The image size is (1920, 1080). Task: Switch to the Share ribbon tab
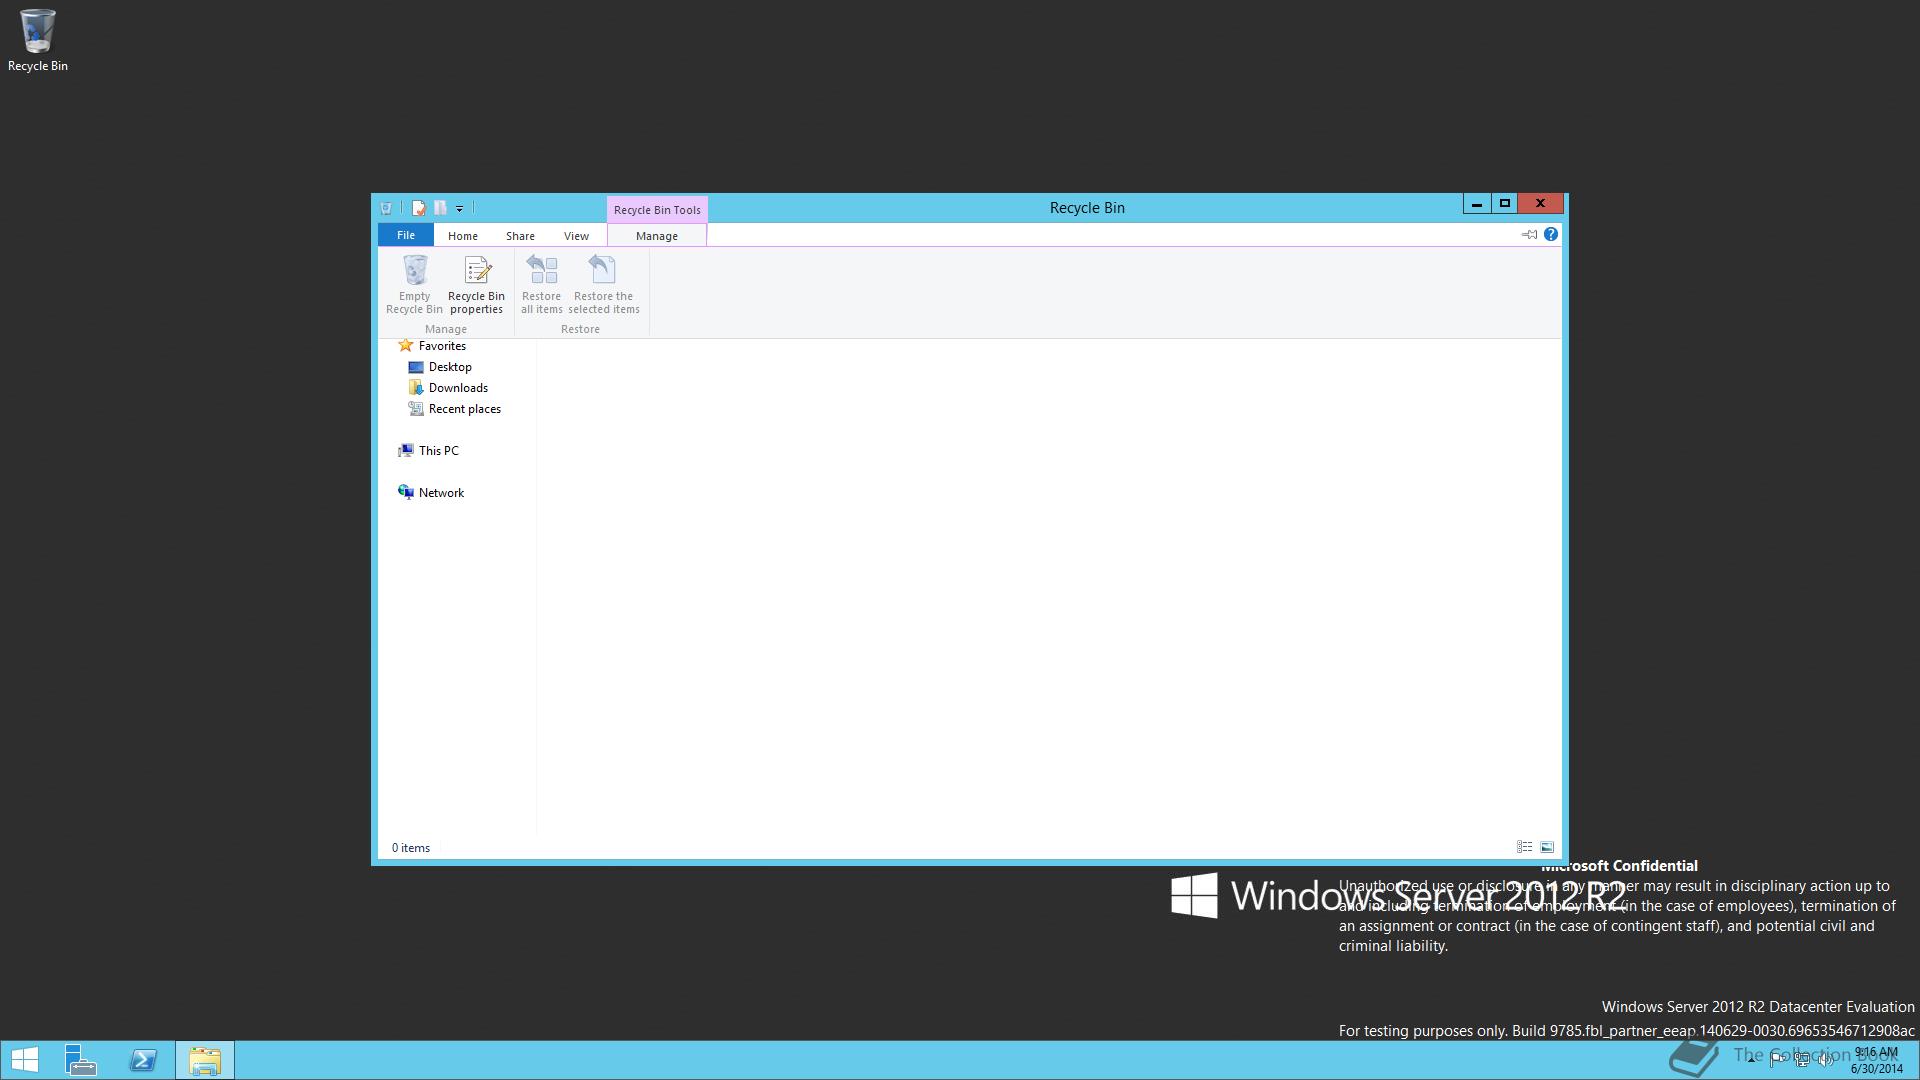click(x=520, y=235)
